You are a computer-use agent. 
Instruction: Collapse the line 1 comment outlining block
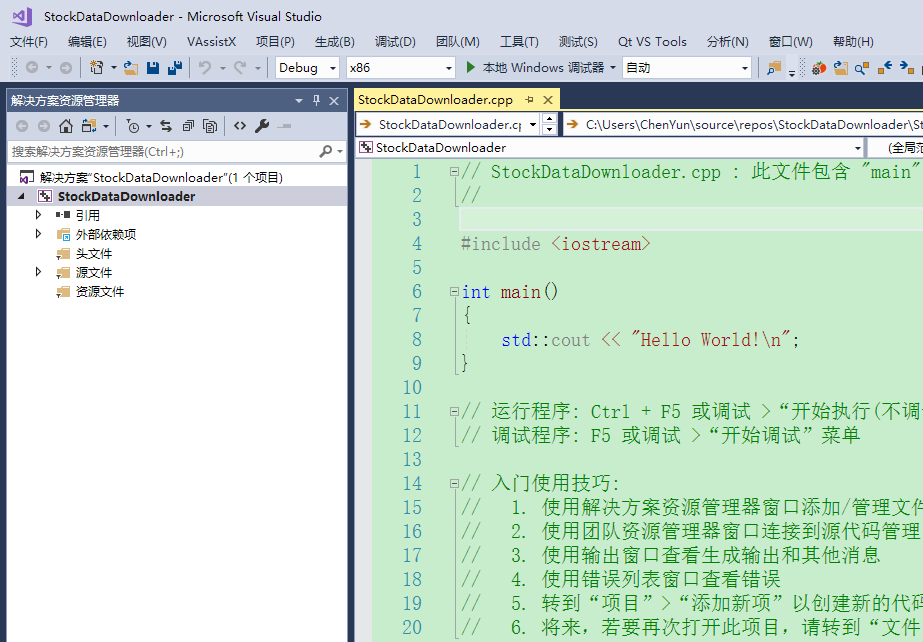coord(454,172)
